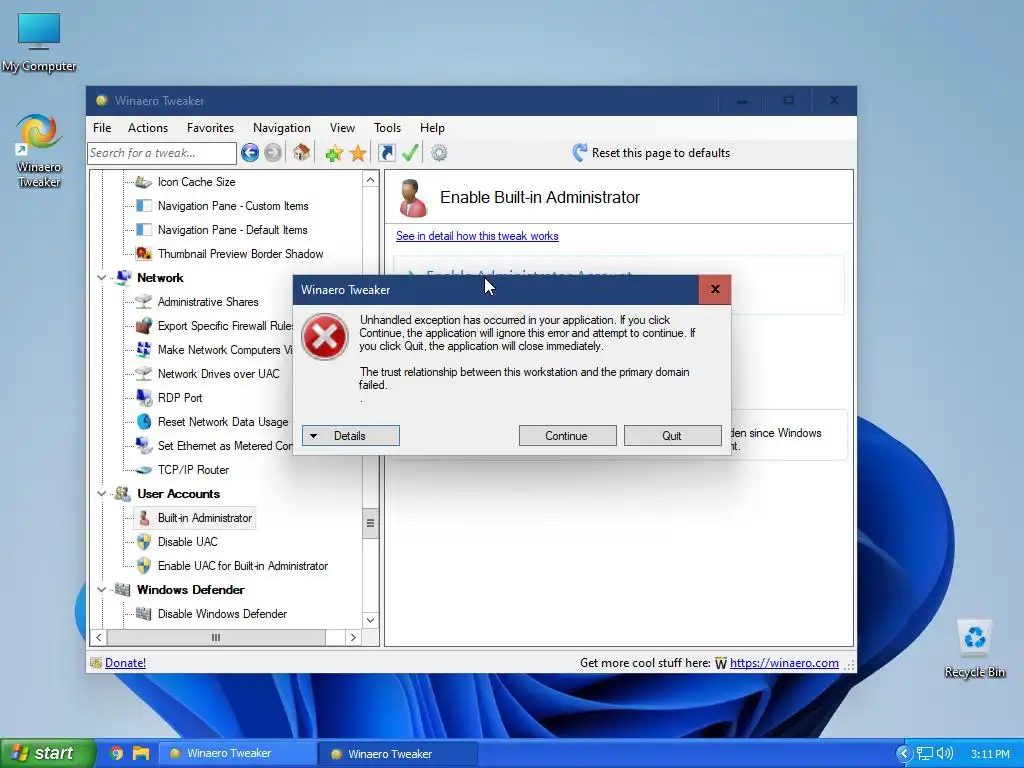Select Navigation Pane - Default Items

click(232, 230)
